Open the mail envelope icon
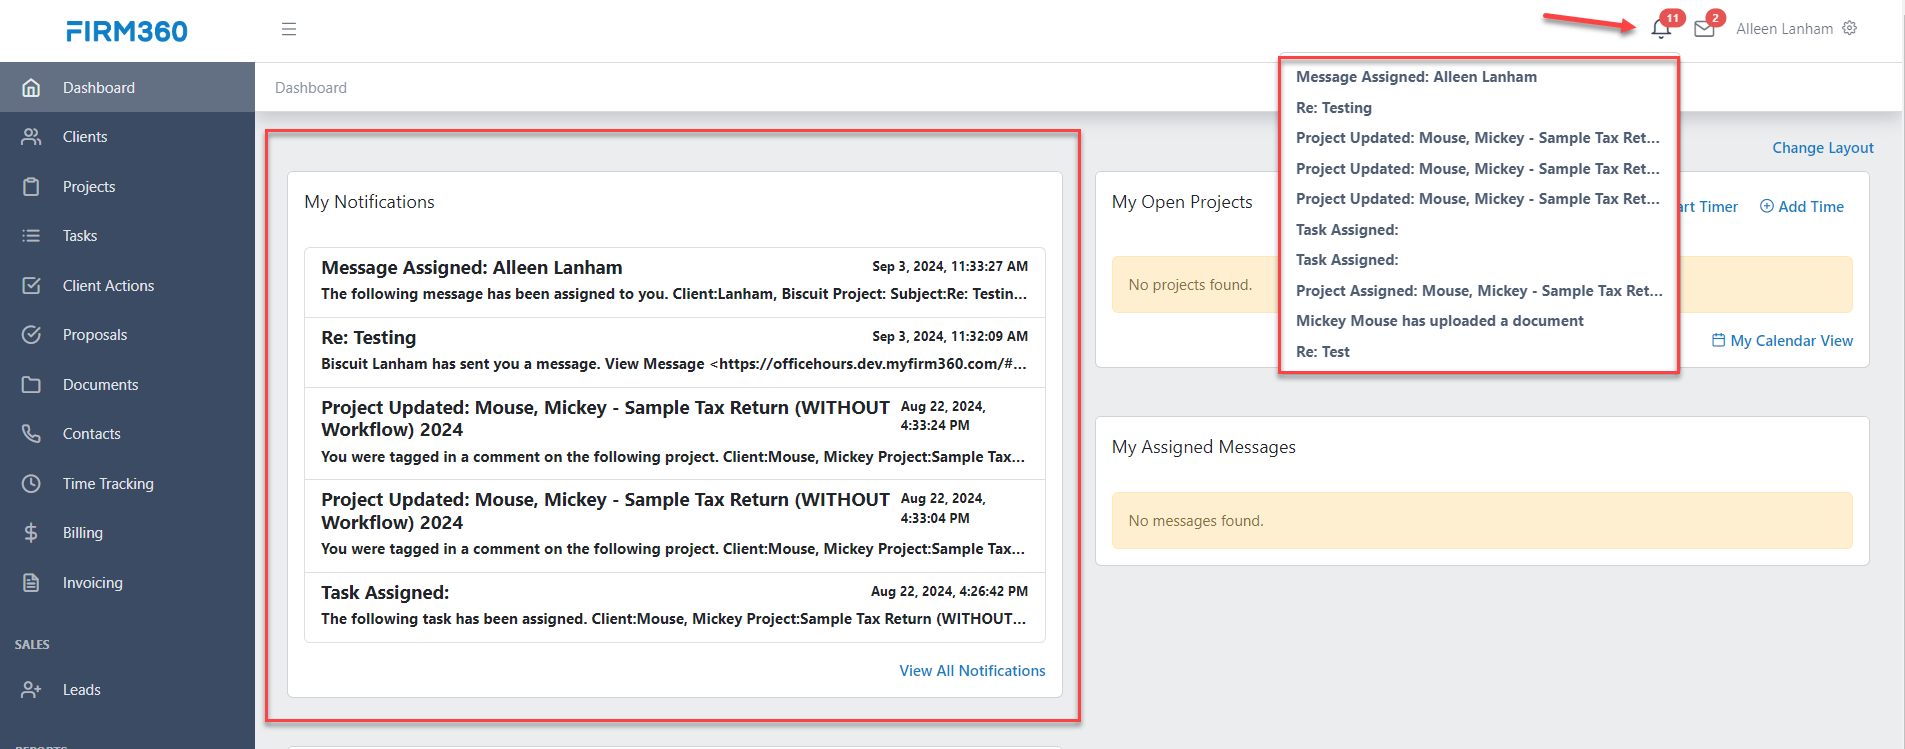Image resolution: width=1905 pixels, height=749 pixels. pos(1705,28)
